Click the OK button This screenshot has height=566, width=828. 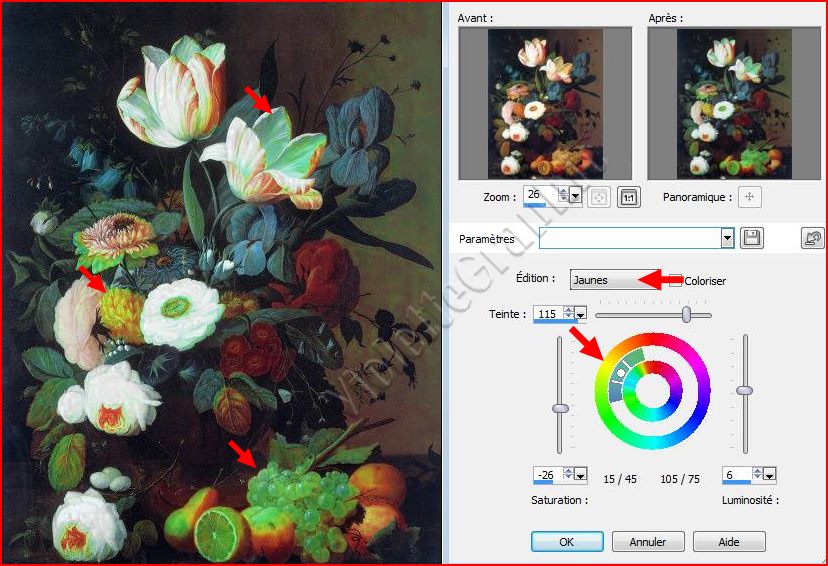coord(567,541)
